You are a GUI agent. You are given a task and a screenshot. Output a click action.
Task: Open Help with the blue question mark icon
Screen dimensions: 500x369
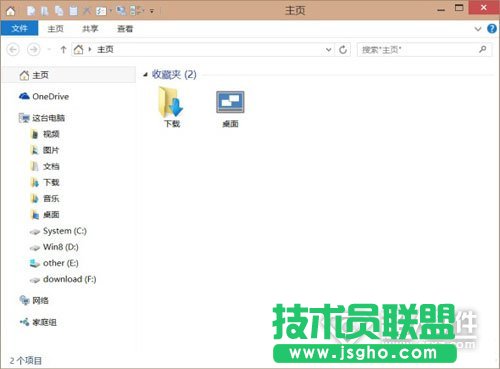click(x=492, y=29)
